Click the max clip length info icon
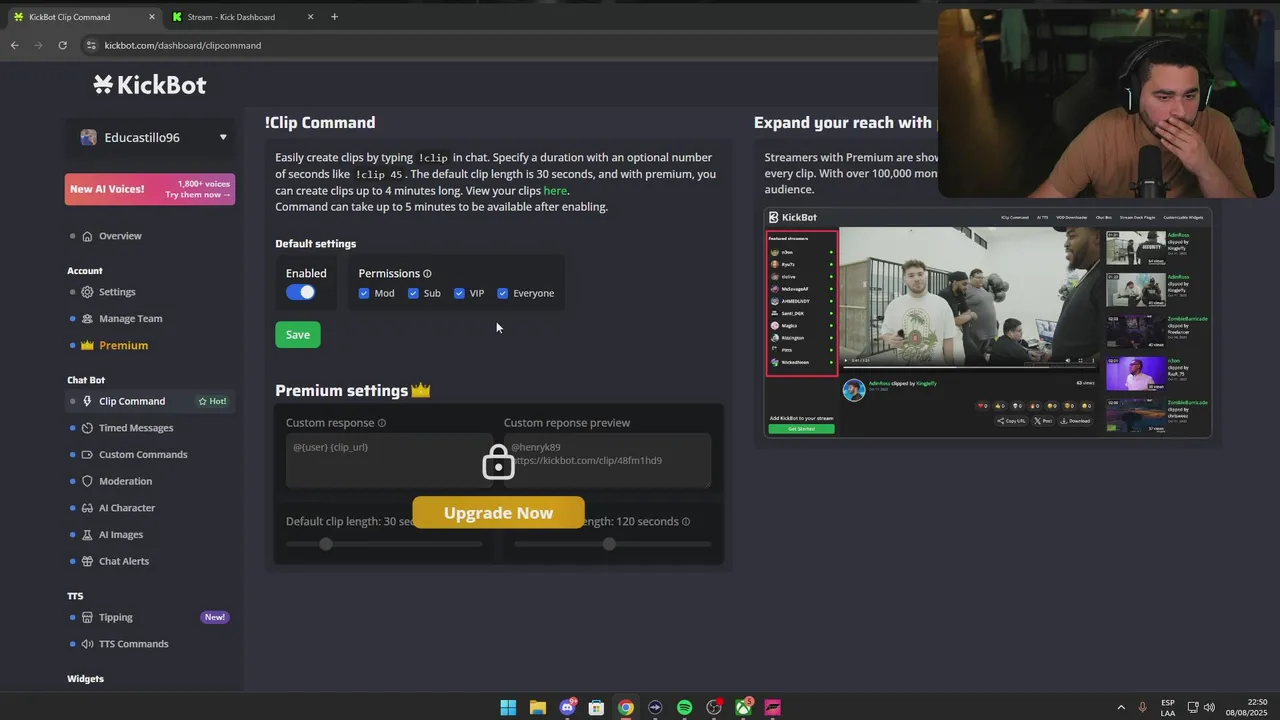The width and height of the screenshot is (1280, 720). [685, 522]
